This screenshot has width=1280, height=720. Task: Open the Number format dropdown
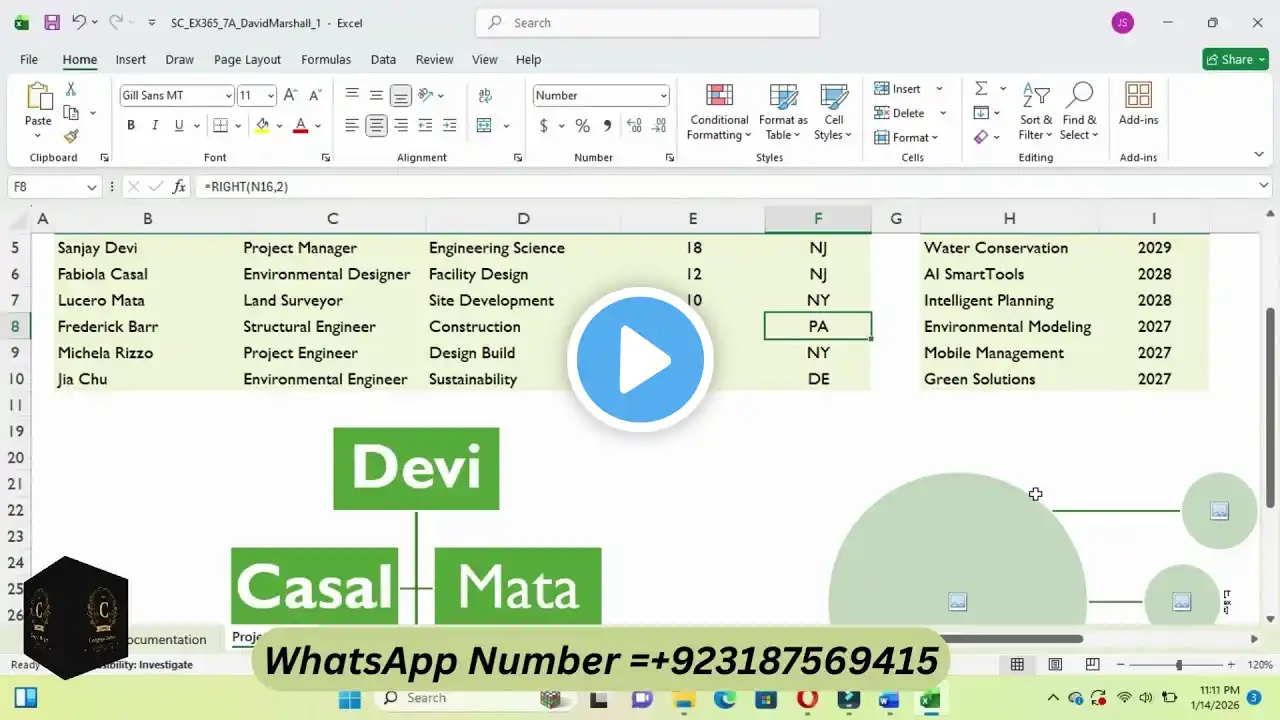(x=663, y=96)
